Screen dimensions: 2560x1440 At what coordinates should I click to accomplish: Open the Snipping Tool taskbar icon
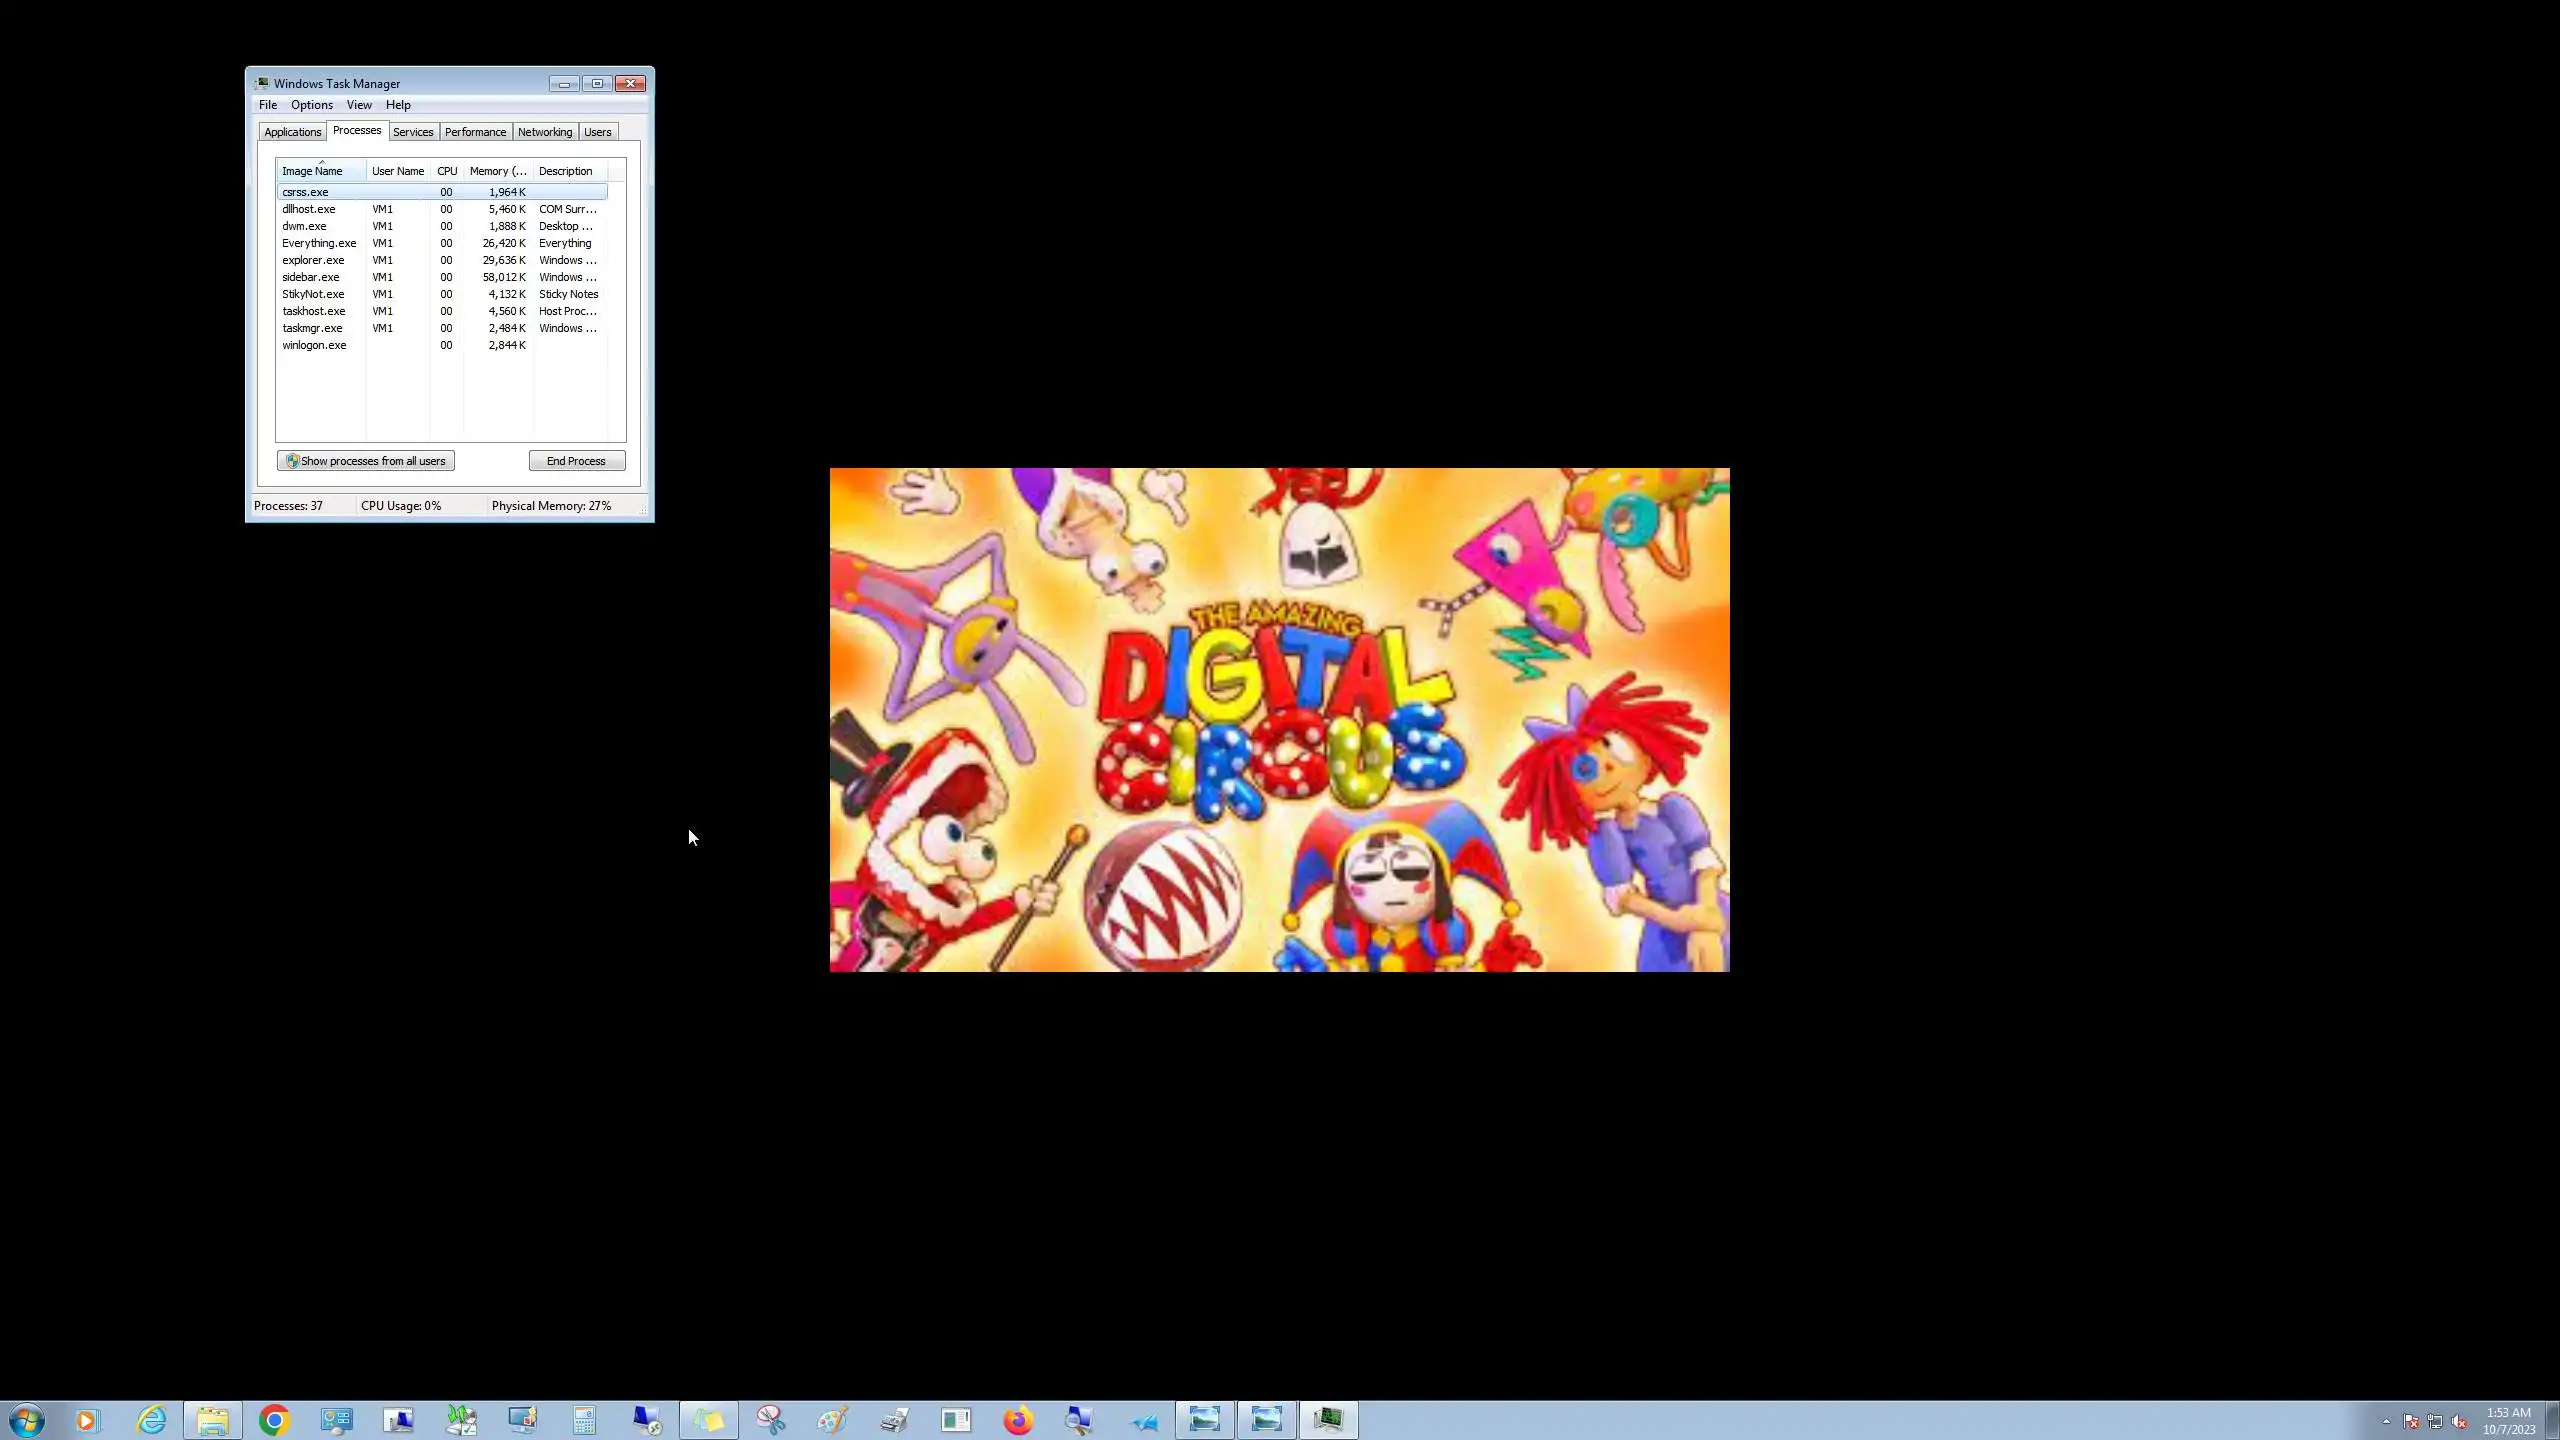(x=770, y=1420)
